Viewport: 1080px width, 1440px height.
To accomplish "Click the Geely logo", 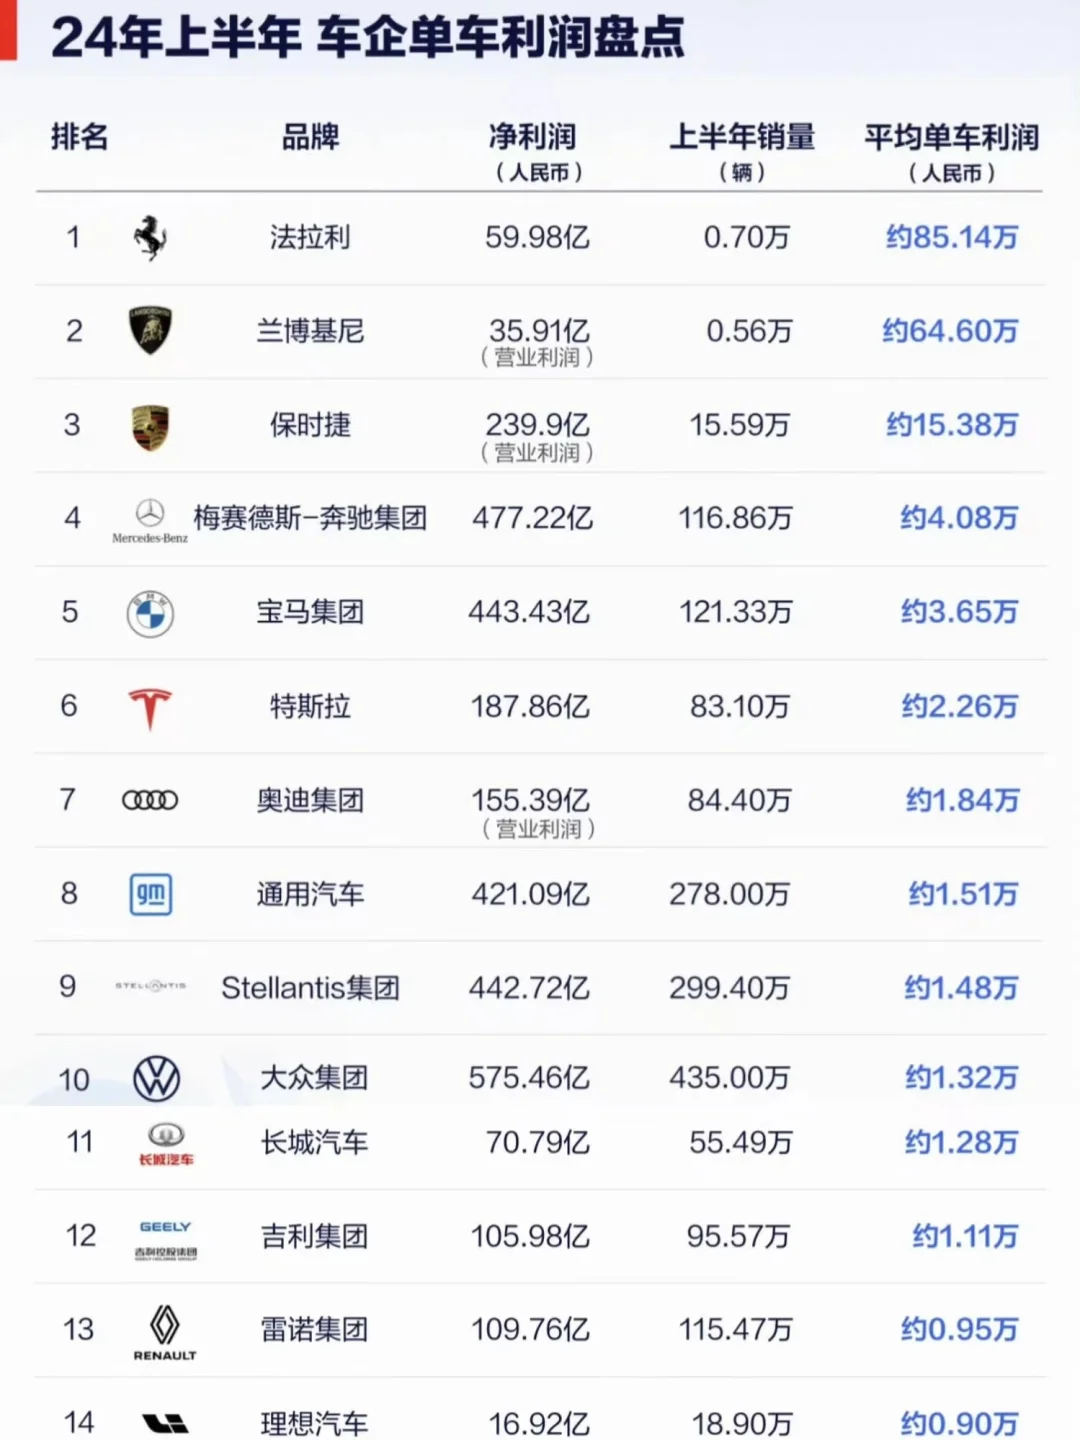I will point(166,1238).
